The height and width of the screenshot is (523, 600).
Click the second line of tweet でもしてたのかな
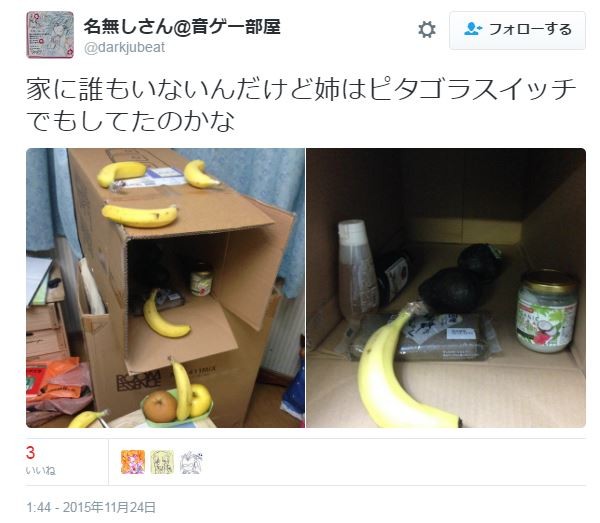pyautogui.click(x=130, y=121)
